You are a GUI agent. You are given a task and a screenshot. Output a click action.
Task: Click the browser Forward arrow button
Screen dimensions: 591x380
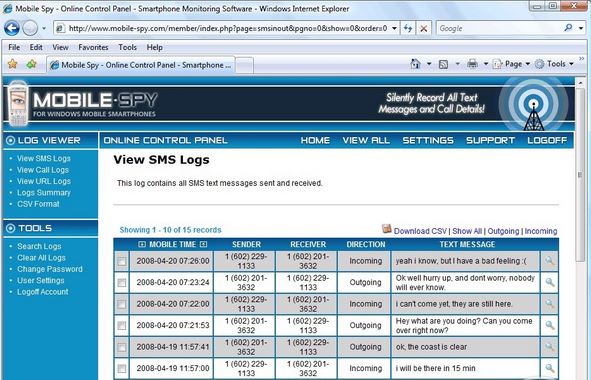(30, 28)
